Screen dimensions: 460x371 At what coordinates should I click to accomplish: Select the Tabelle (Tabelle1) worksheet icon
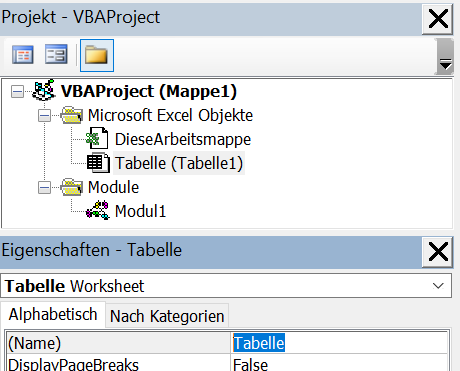pos(98,163)
